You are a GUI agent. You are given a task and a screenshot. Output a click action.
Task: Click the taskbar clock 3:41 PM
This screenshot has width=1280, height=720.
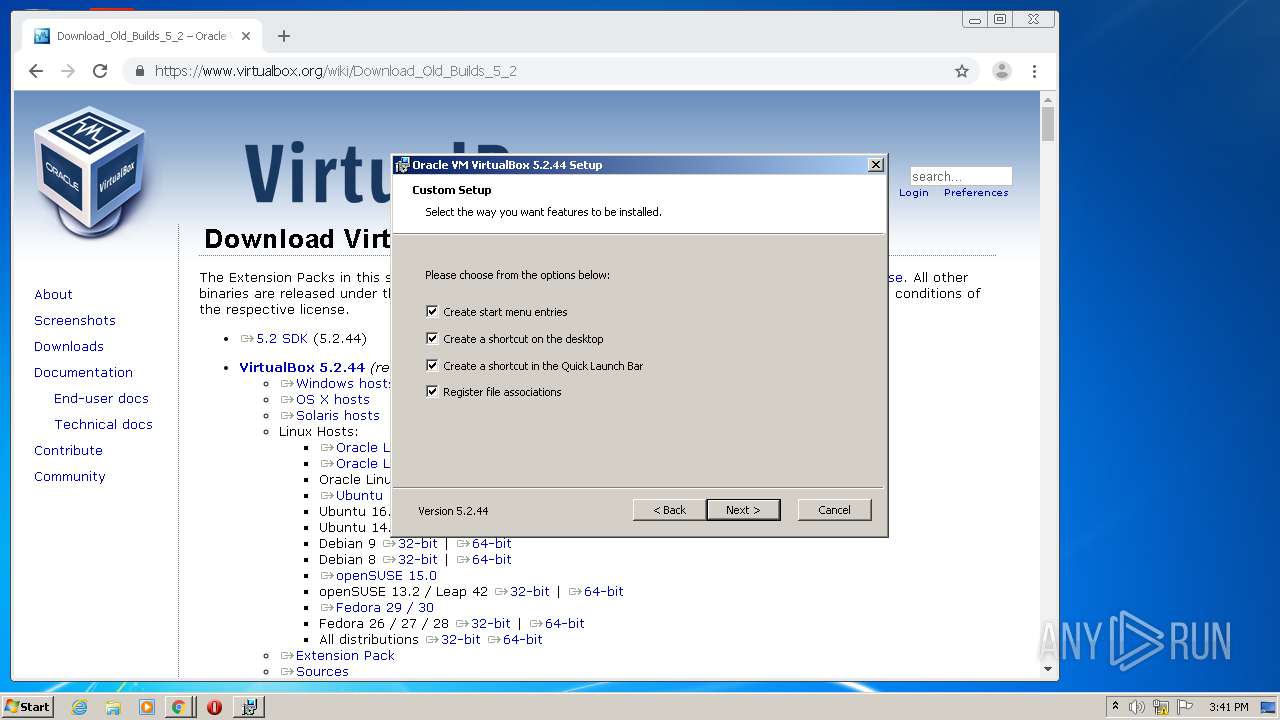tap(1228, 707)
